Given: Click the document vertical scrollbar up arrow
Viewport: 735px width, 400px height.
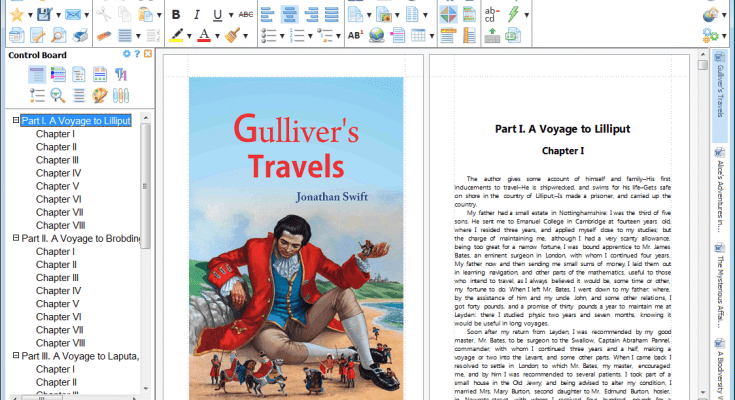Looking at the screenshot, I should point(702,54).
